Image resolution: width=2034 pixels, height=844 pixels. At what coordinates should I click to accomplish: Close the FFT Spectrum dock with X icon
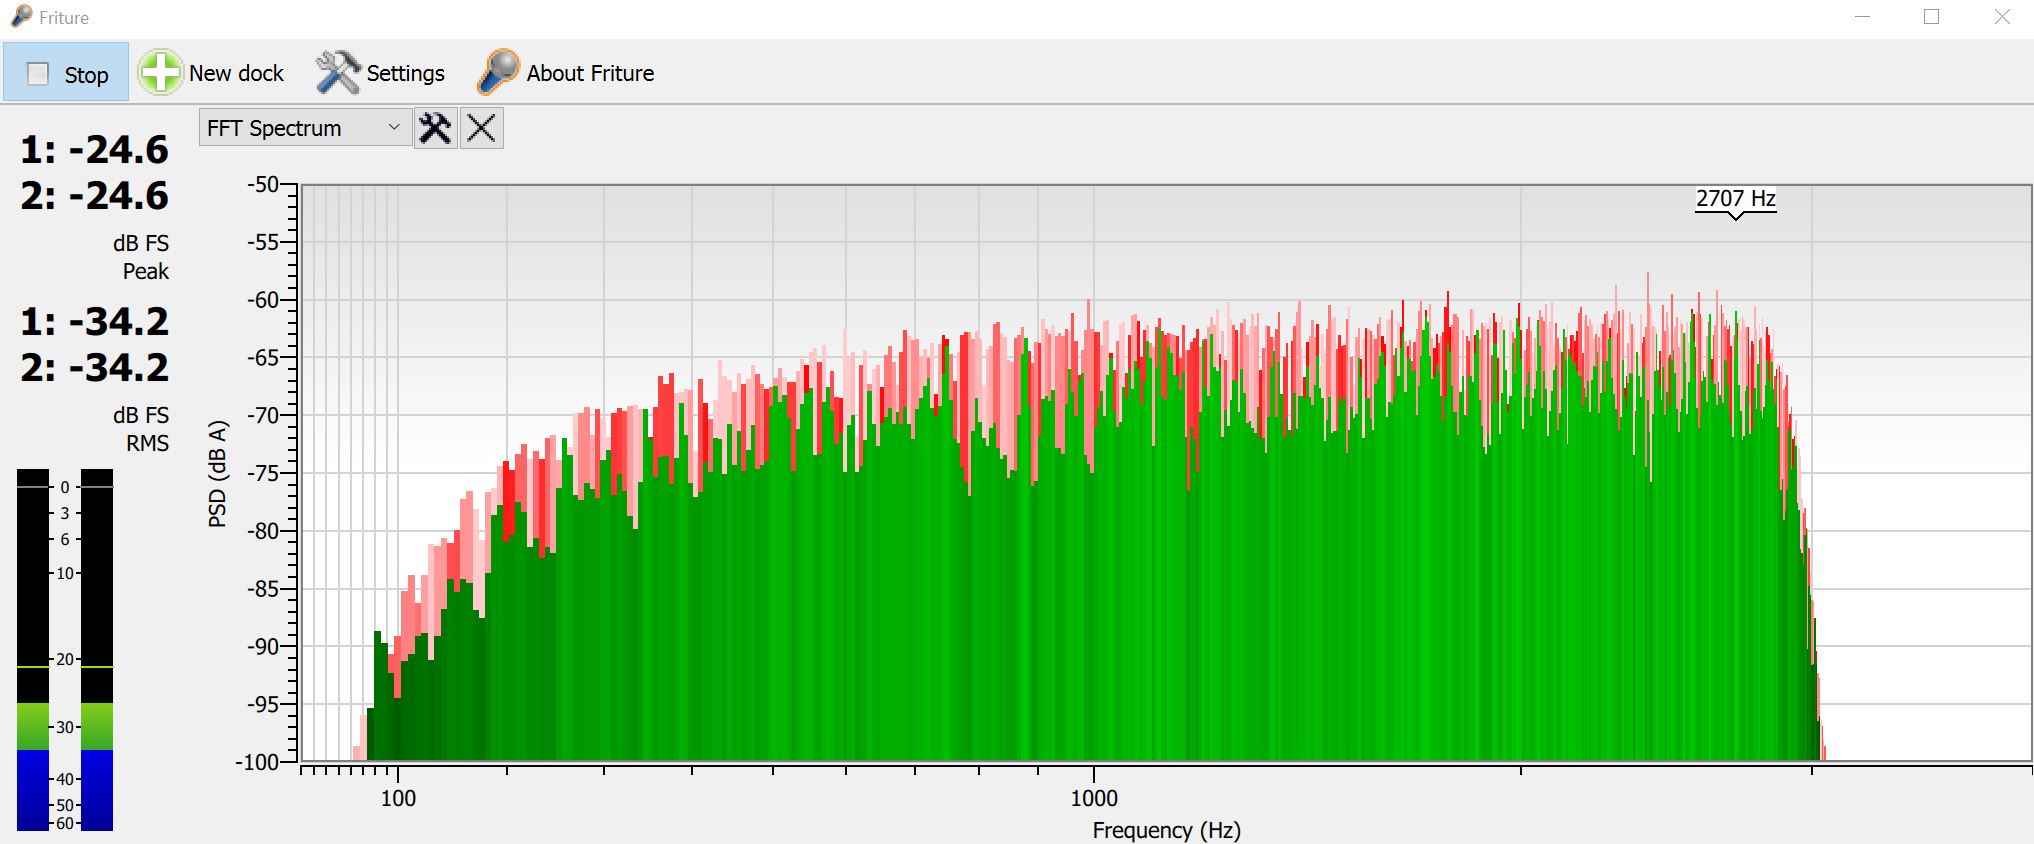tap(481, 128)
